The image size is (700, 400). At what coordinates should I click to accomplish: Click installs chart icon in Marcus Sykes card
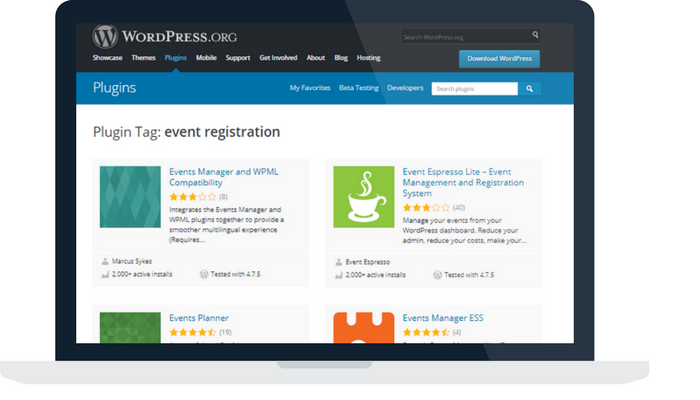coord(105,275)
